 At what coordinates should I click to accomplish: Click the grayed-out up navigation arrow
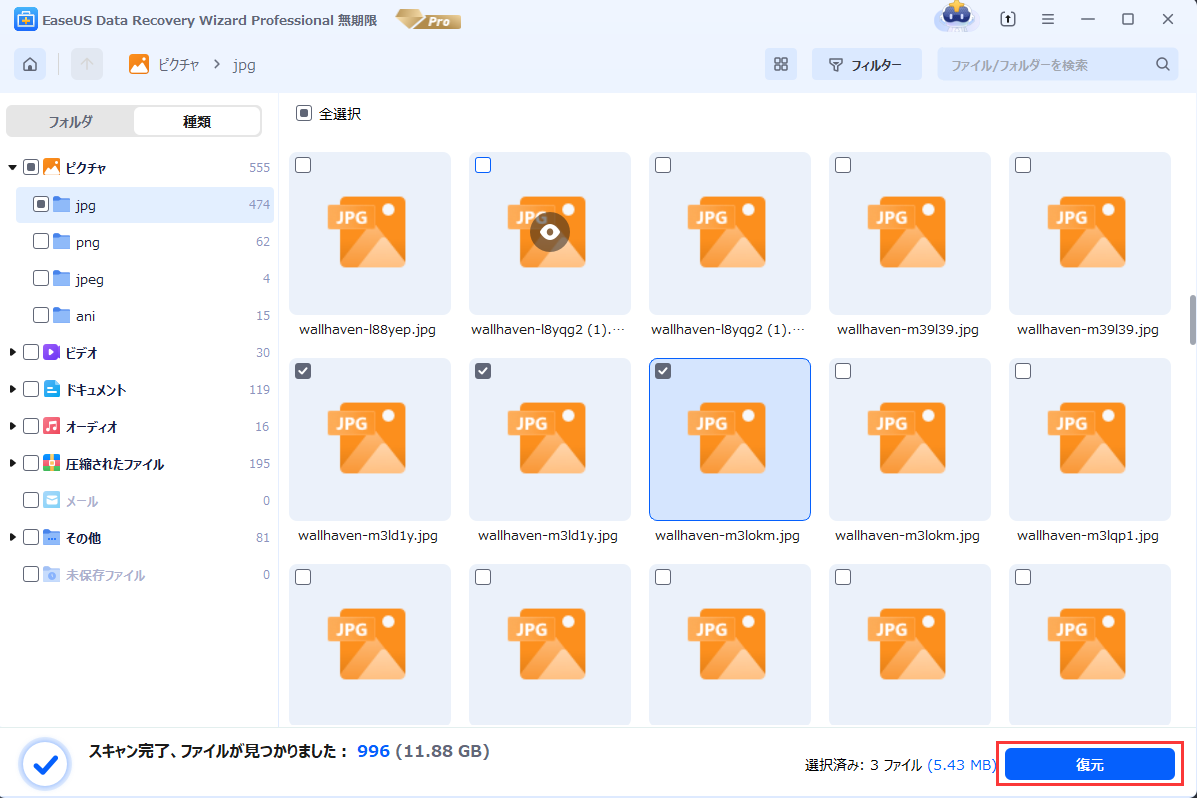coord(86,63)
